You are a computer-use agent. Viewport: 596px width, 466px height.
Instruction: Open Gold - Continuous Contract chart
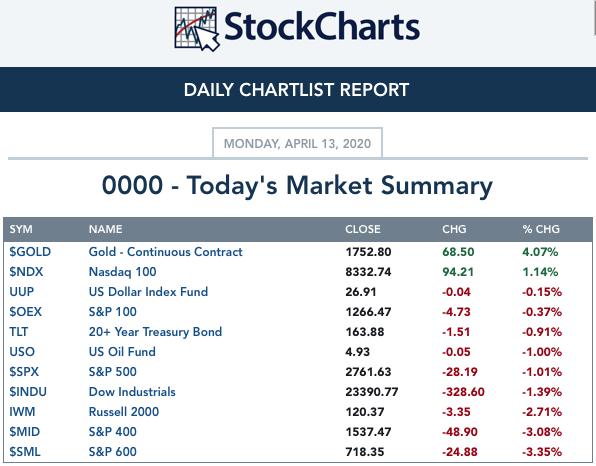165,252
